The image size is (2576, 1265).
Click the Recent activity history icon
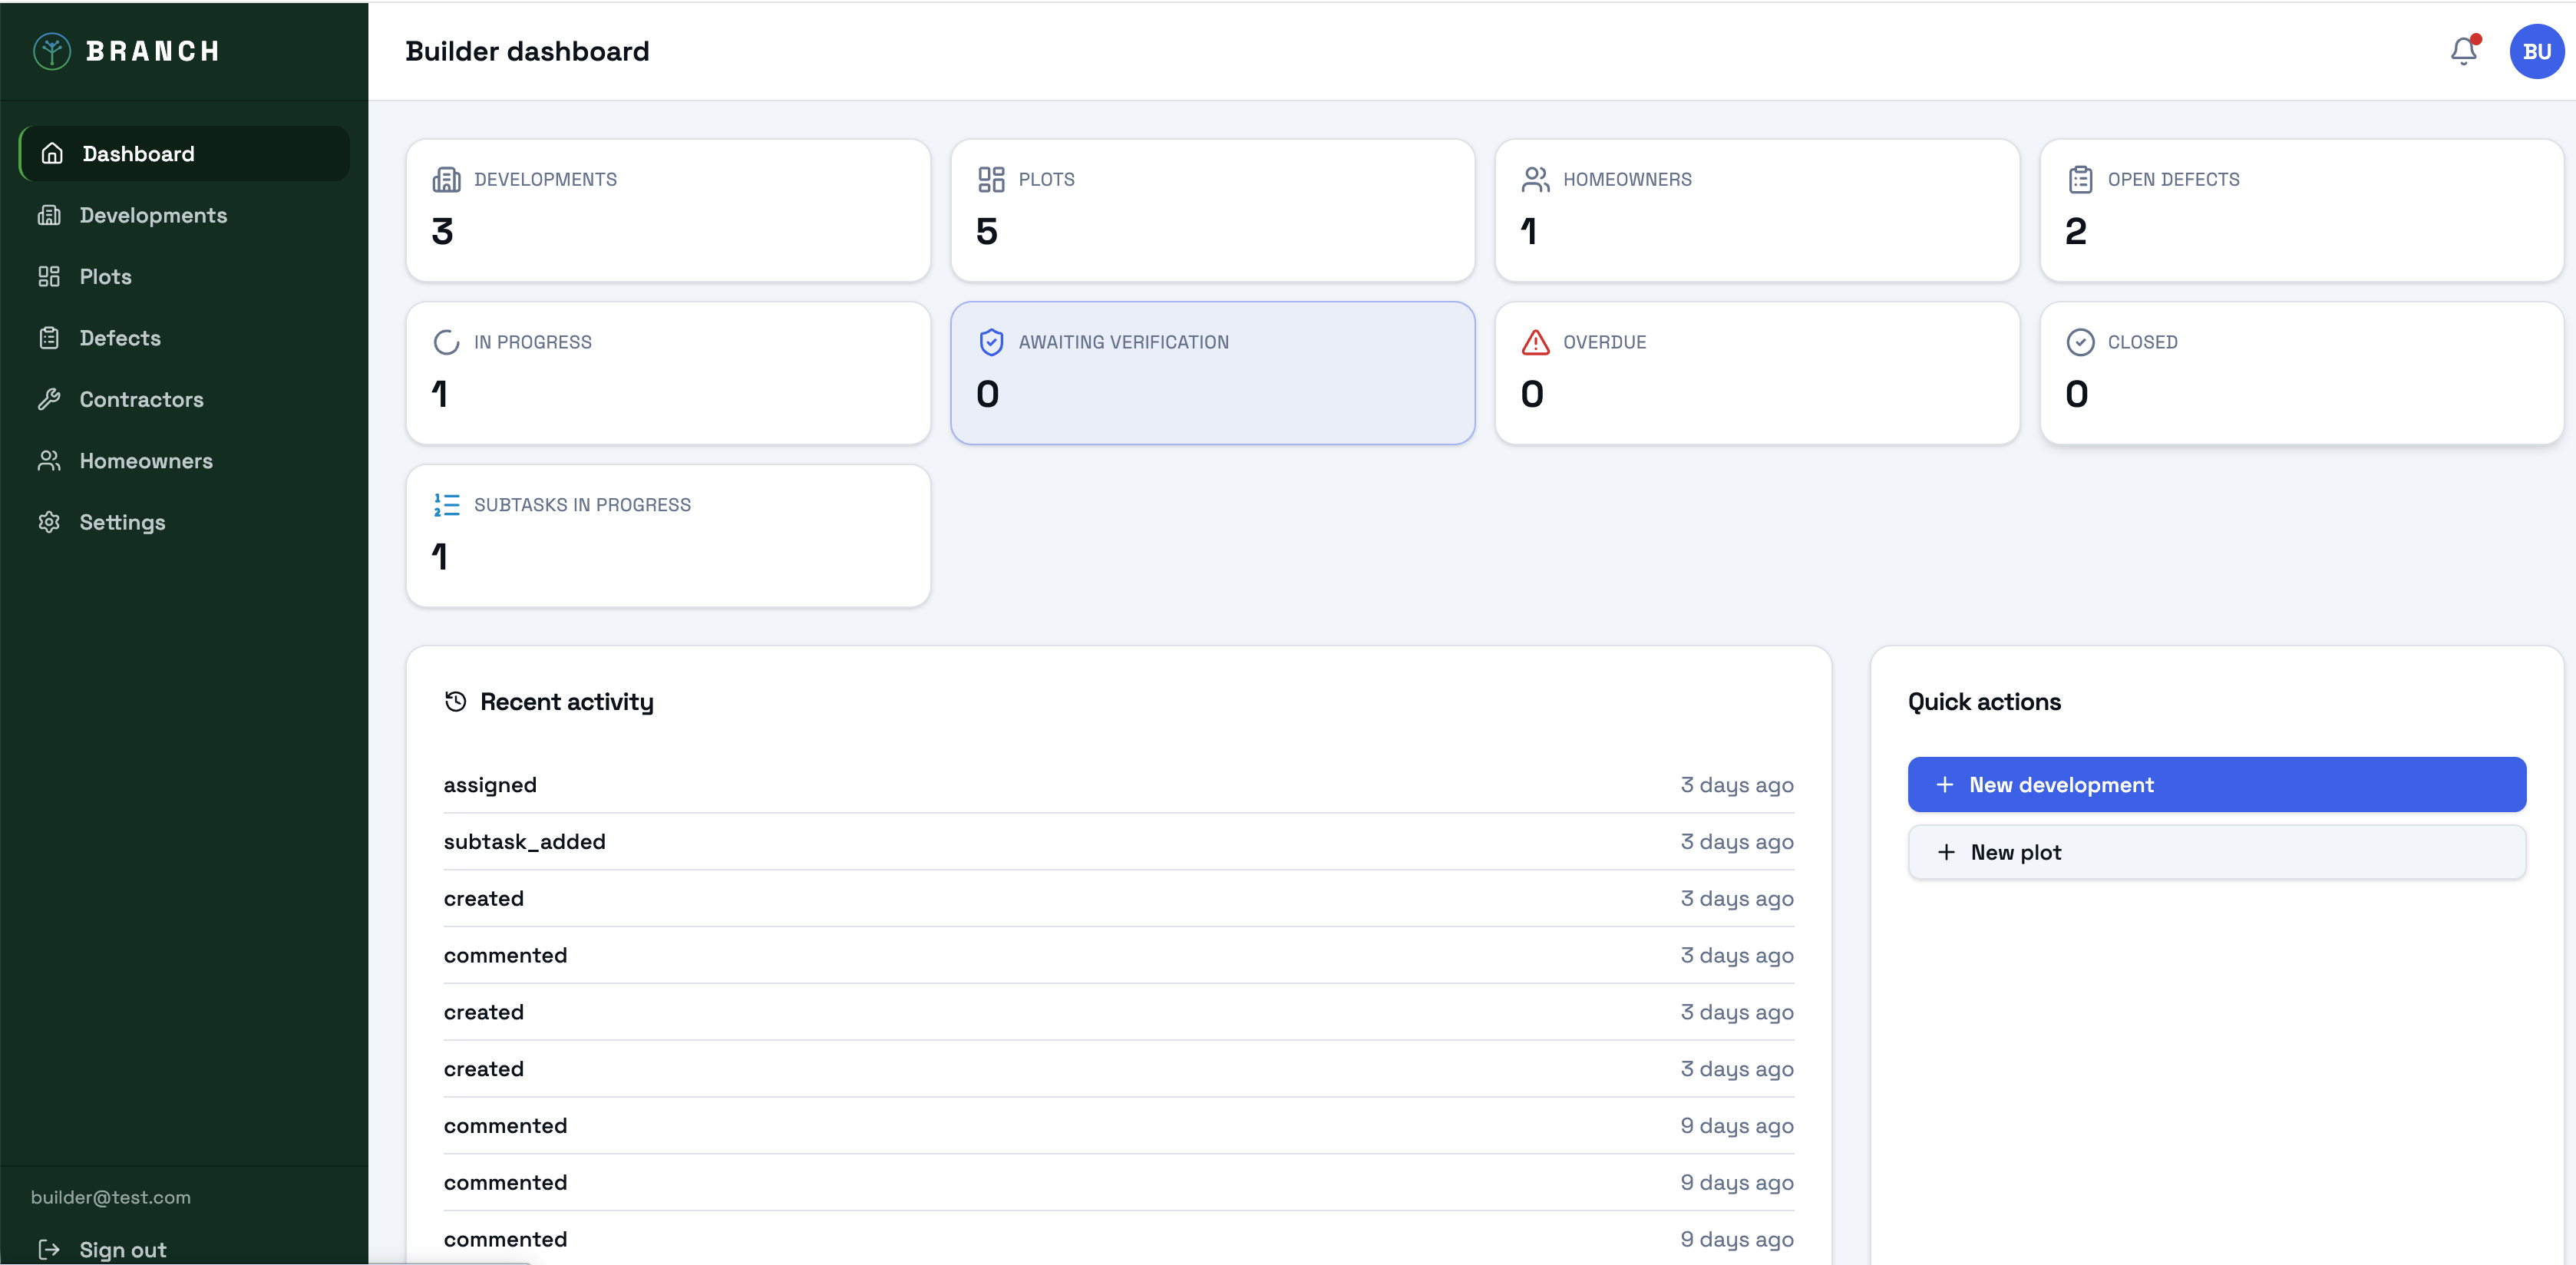pos(455,702)
